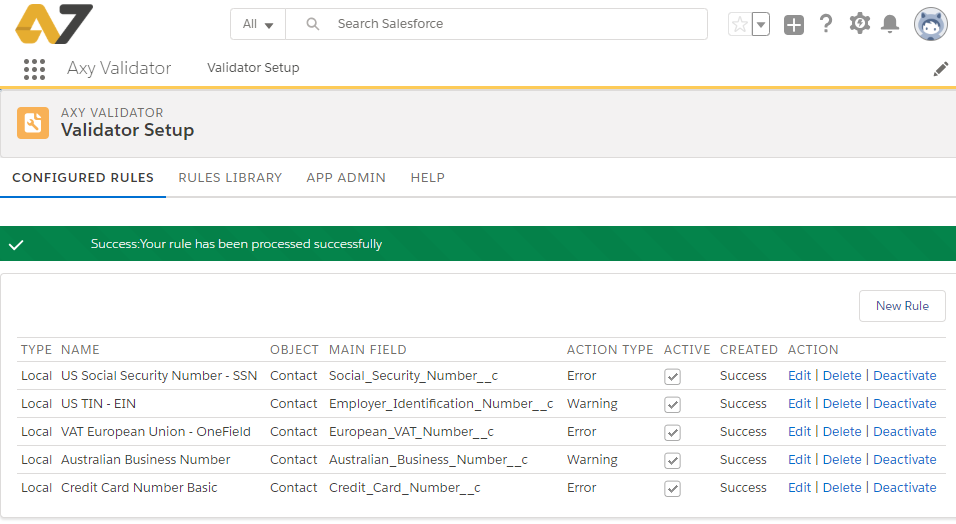Select the 'US Social Security Number - SSN' name
Viewport: 956px width, 524px height.
click(159, 376)
